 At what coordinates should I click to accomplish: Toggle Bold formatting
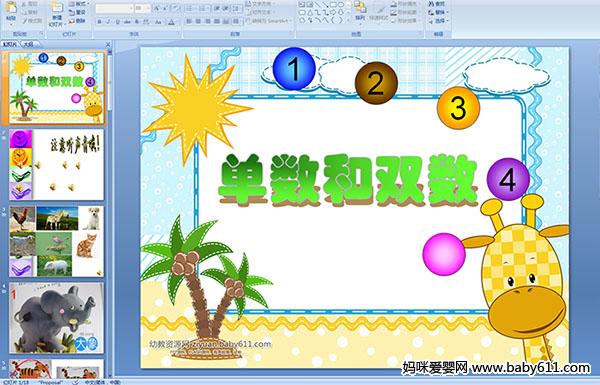(x=99, y=22)
